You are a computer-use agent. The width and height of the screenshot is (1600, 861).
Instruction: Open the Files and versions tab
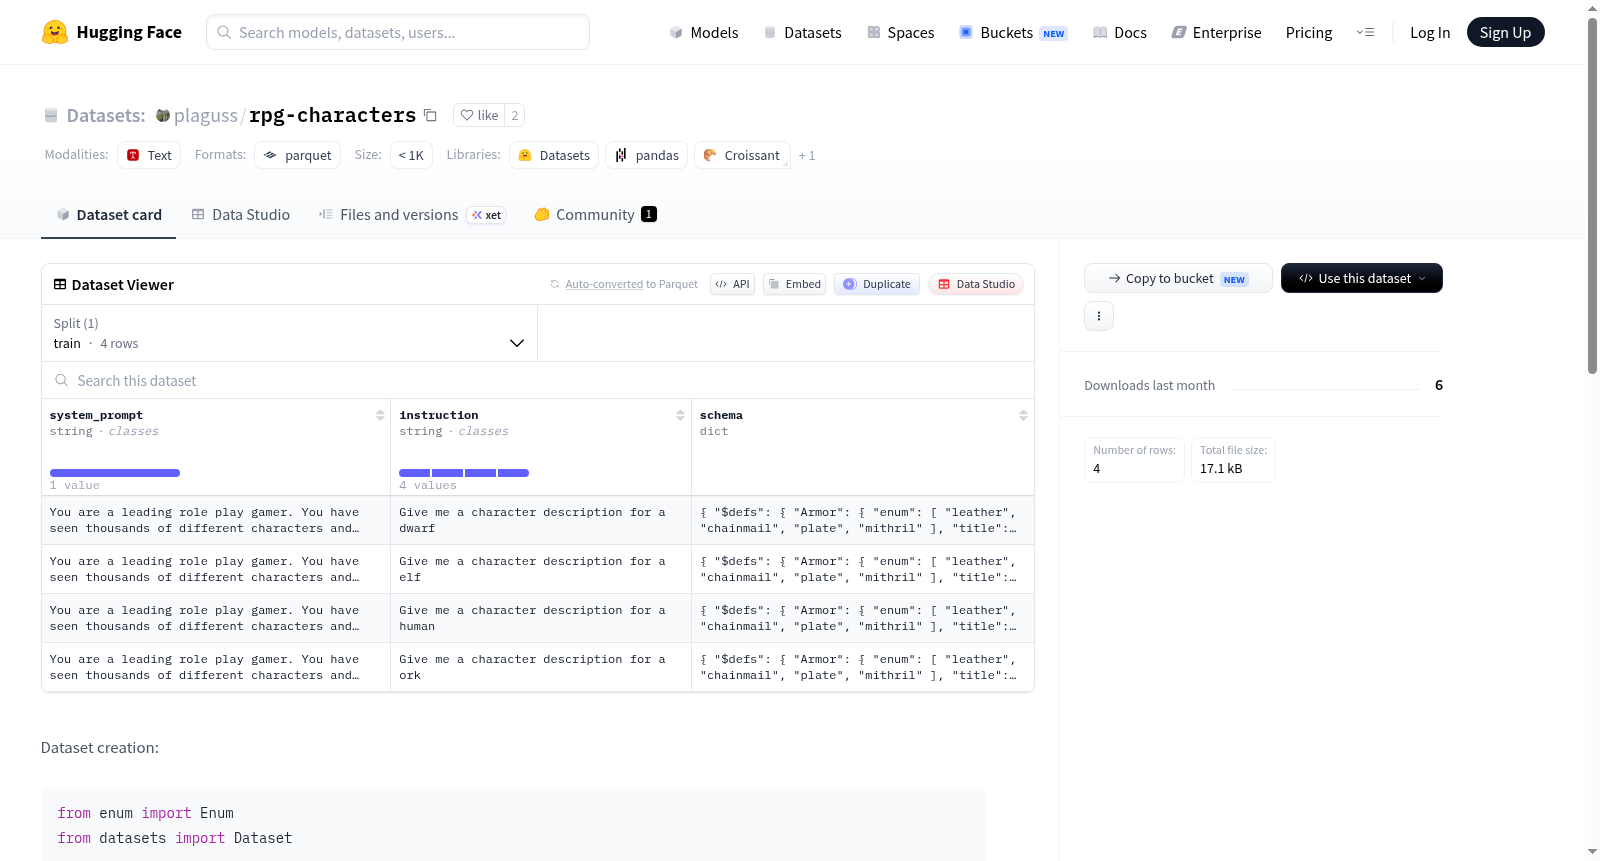412,215
